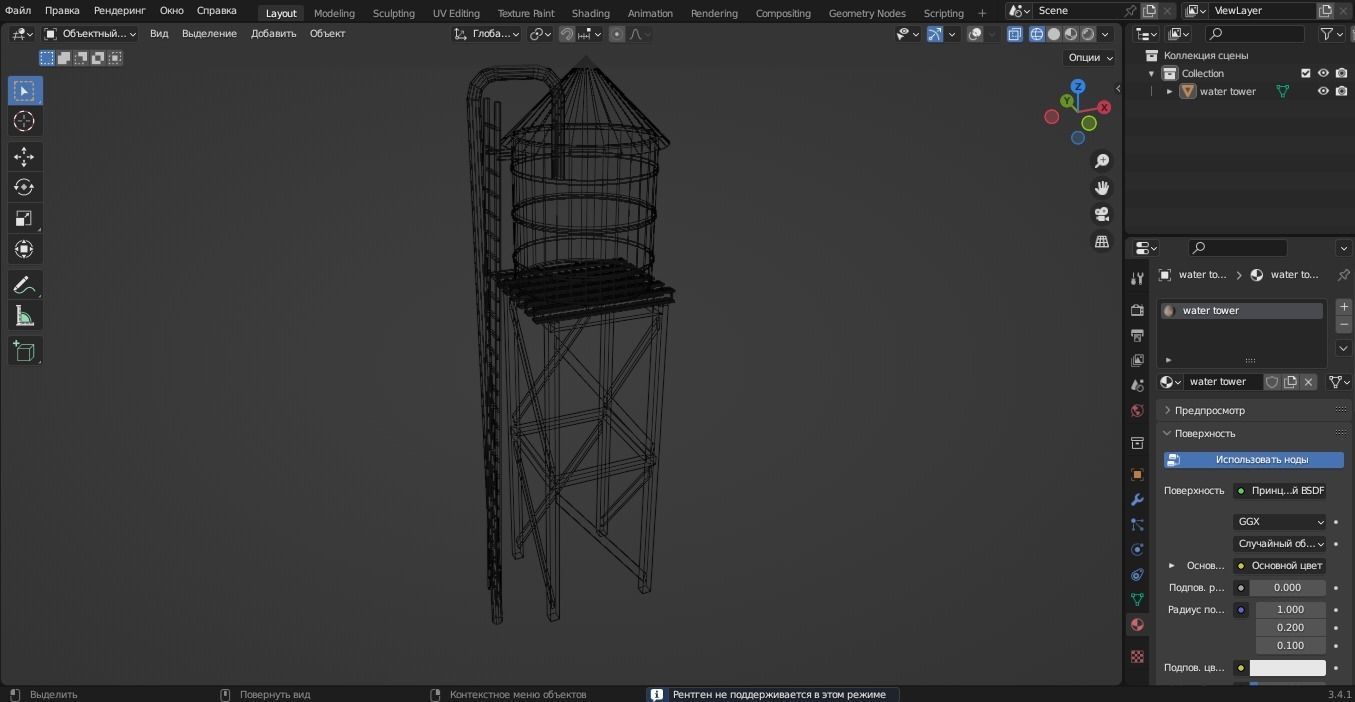Open the Output properties tab

click(1137, 335)
